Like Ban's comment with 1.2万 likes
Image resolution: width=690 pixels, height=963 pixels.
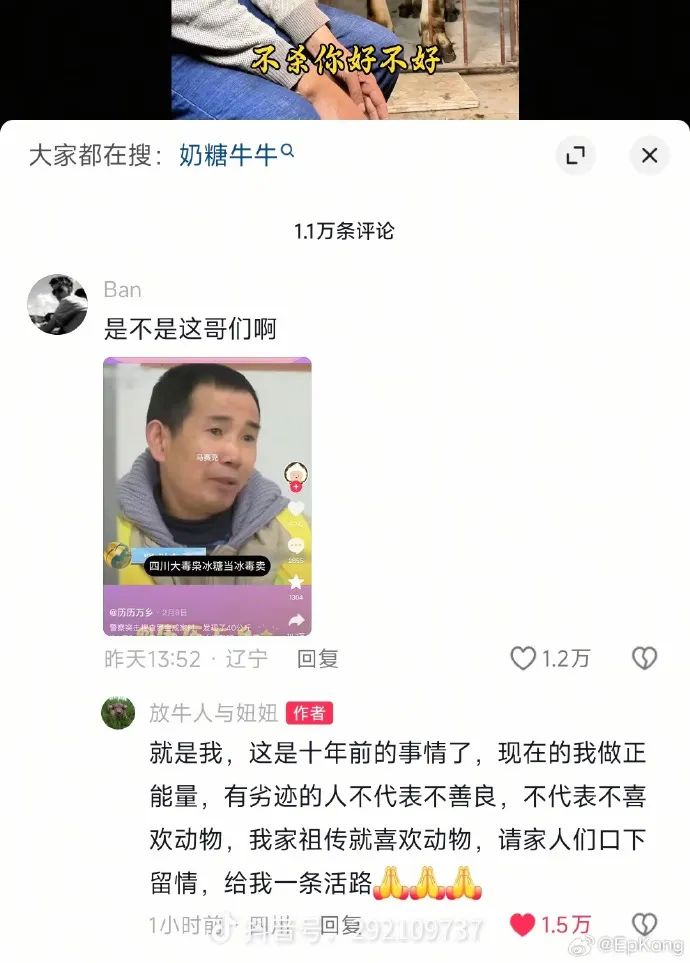point(523,658)
